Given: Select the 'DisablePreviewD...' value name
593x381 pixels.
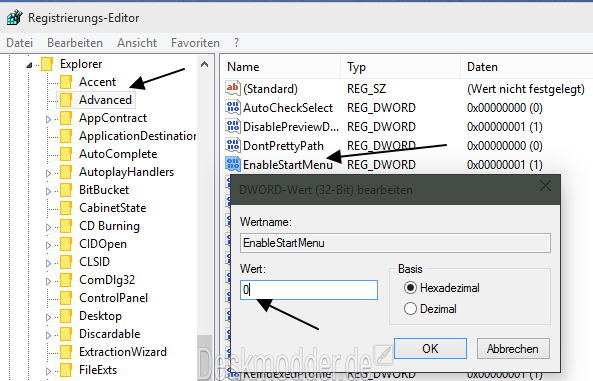Looking at the screenshot, I should (291, 127).
